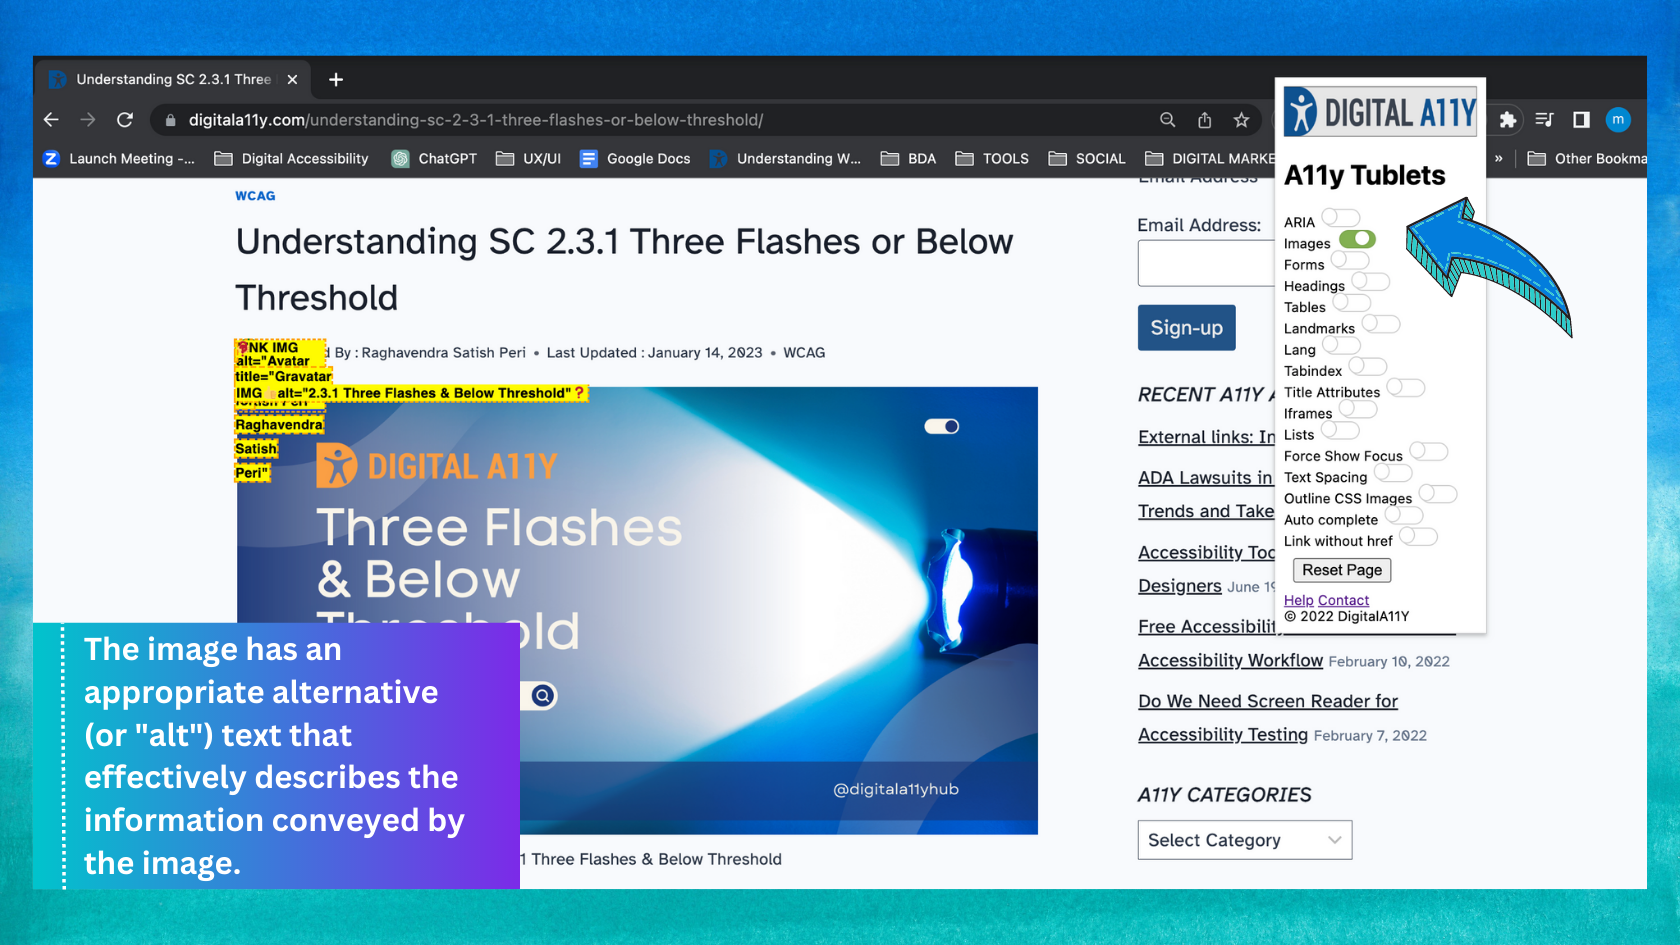Open the TOOLS bookmarks folder
The height and width of the screenshot is (945, 1680).
pos(992,159)
